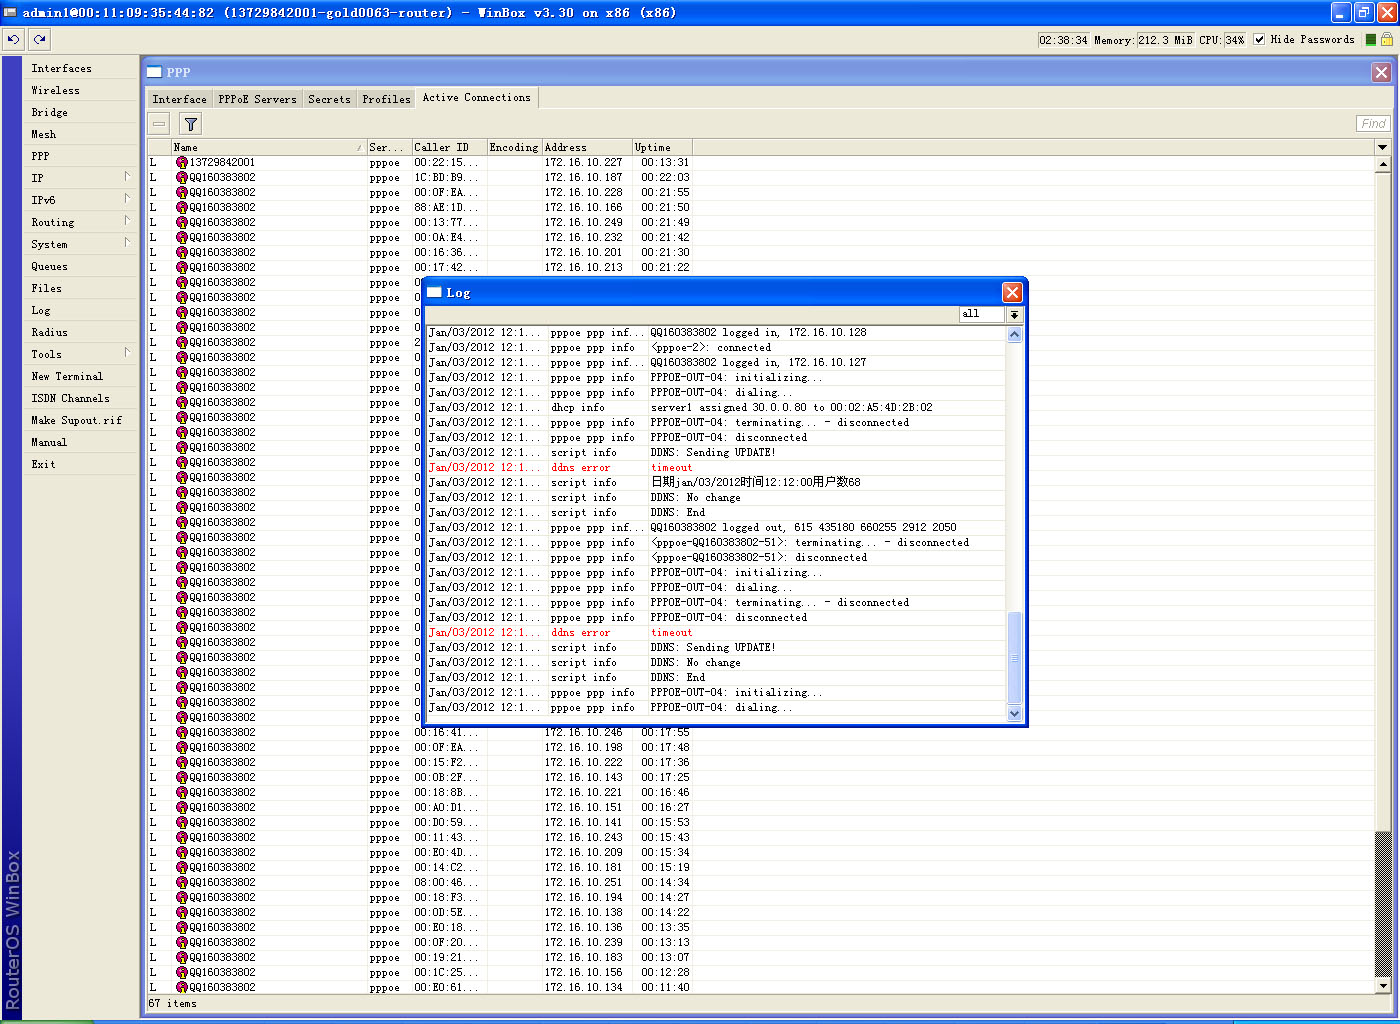Open the Log topic filter dropdown arrow
This screenshot has width=1400, height=1024.
1014,314
